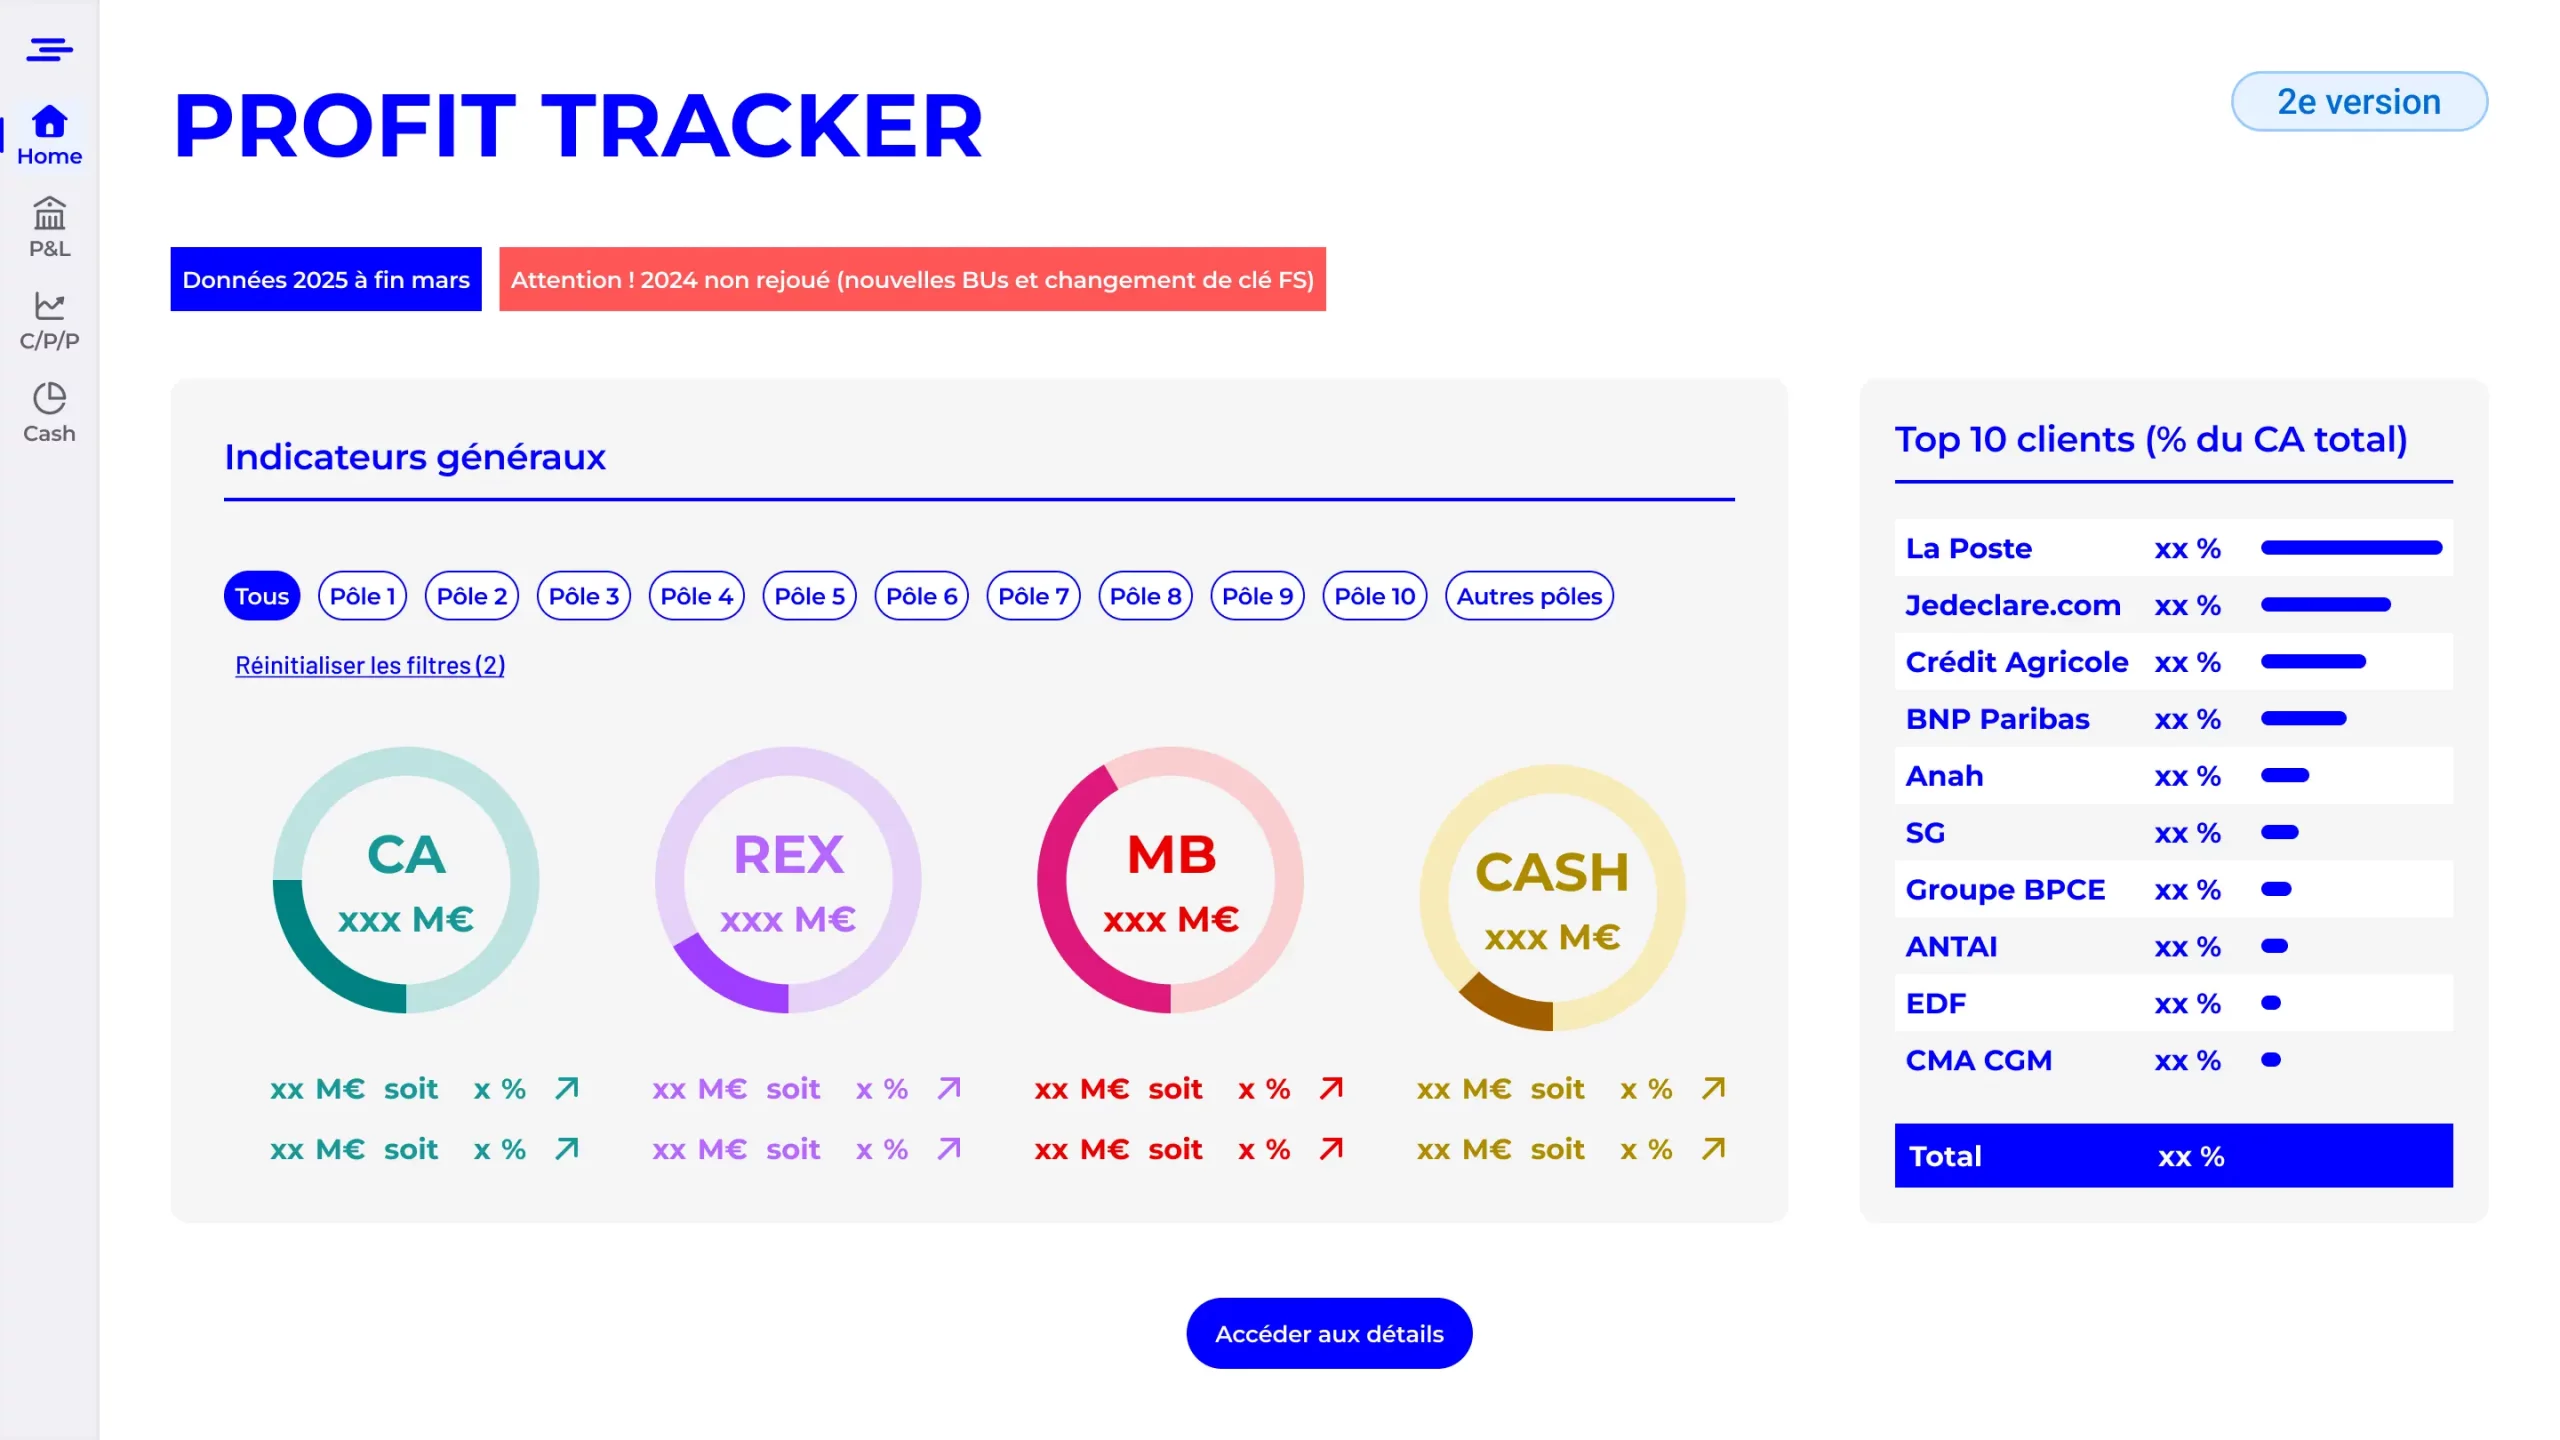Enable the Autres pôles filter
Viewport: 2560px width, 1440px height.
coord(1529,596)
